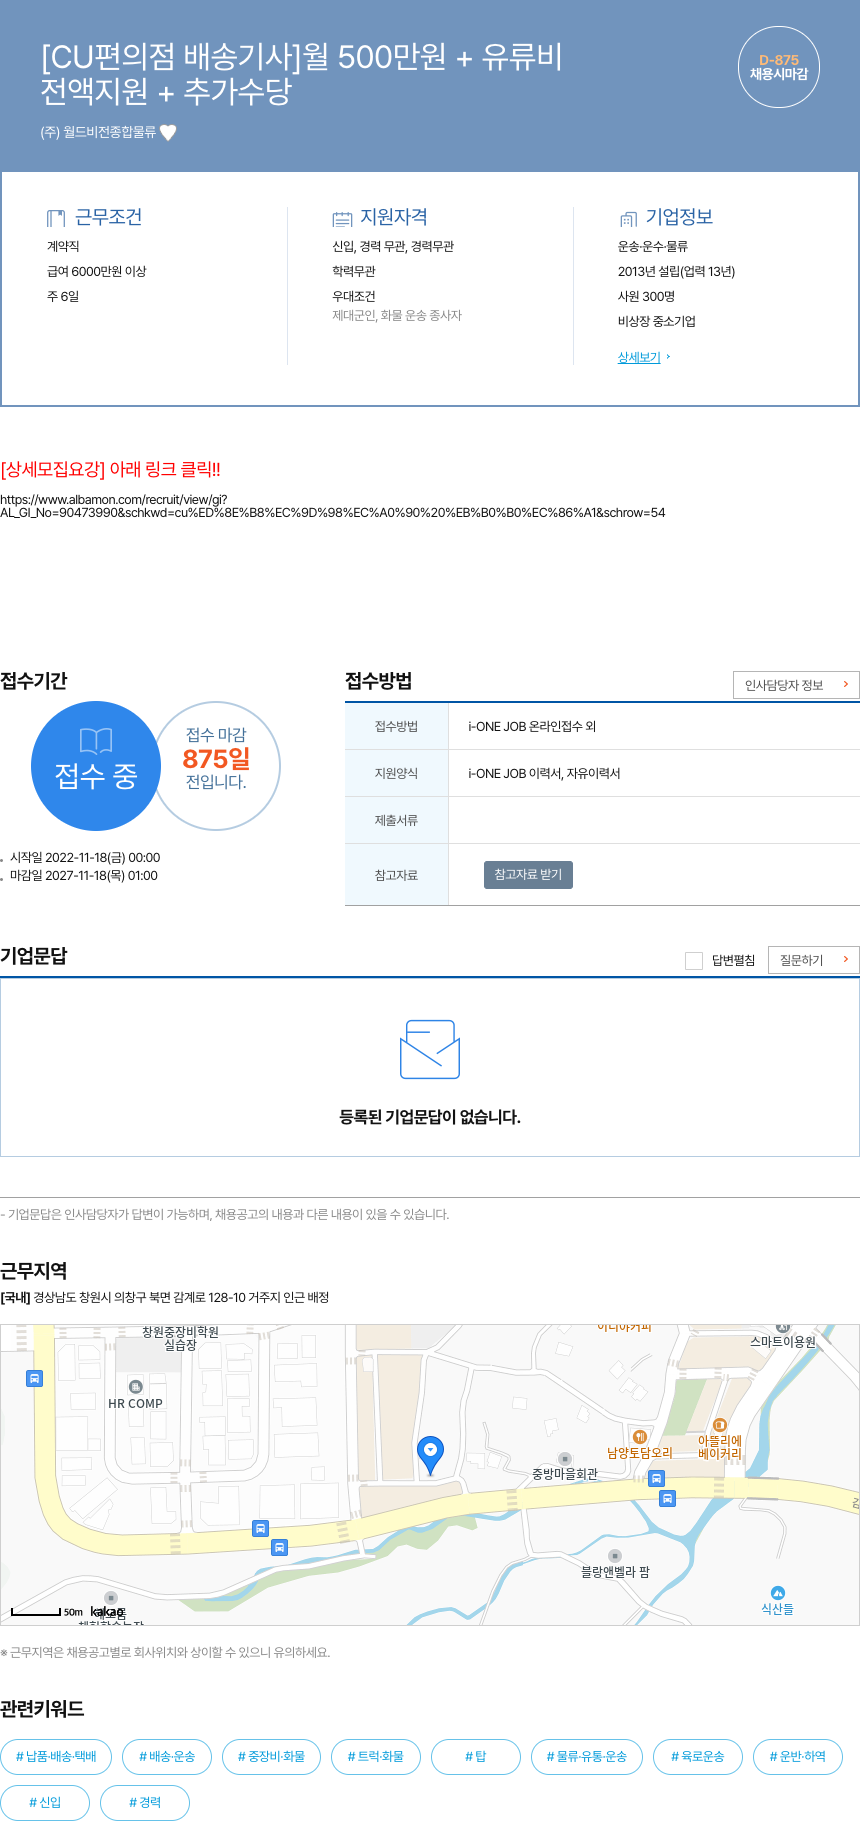Viewport: 860px width, 1821px height.
Task: Select the #배송·운송 keyword tag
Action: (167, 1756)
